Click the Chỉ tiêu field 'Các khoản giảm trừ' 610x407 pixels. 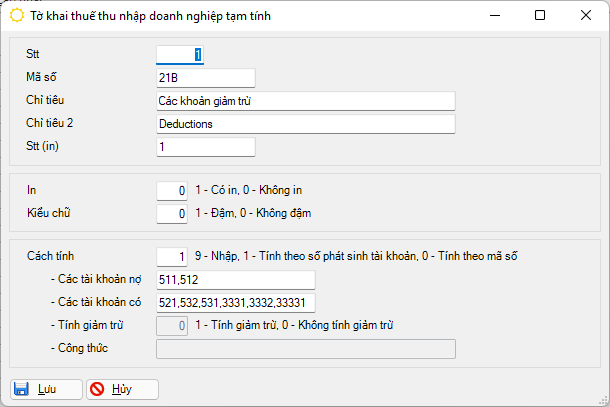305,101
